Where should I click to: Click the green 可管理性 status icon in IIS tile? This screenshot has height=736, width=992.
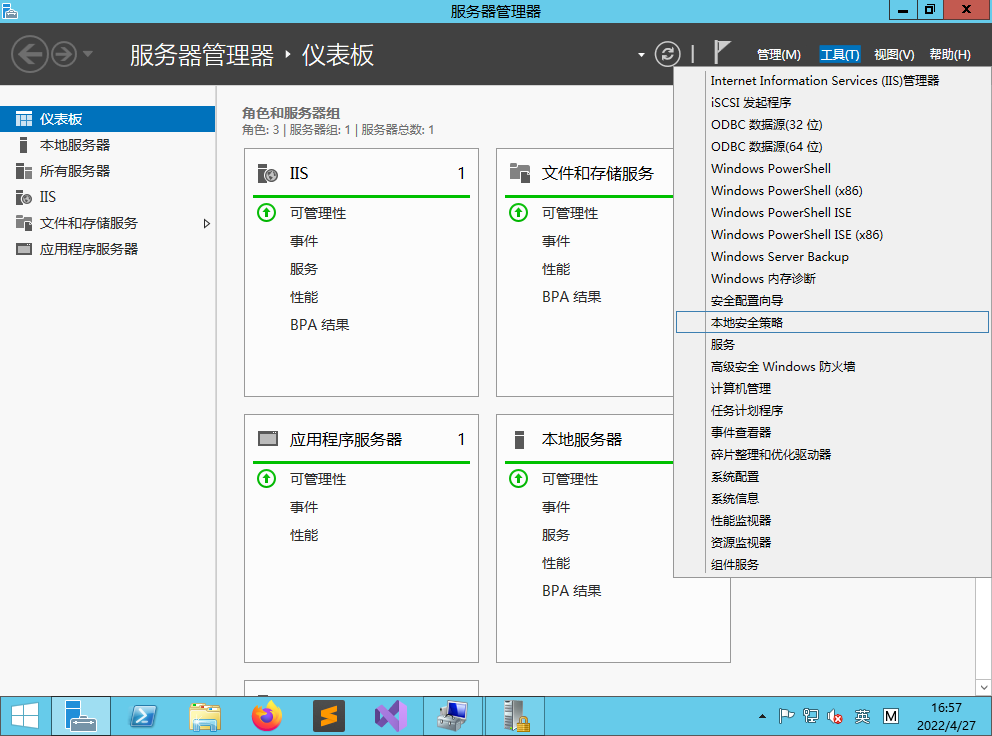point(266,213)
